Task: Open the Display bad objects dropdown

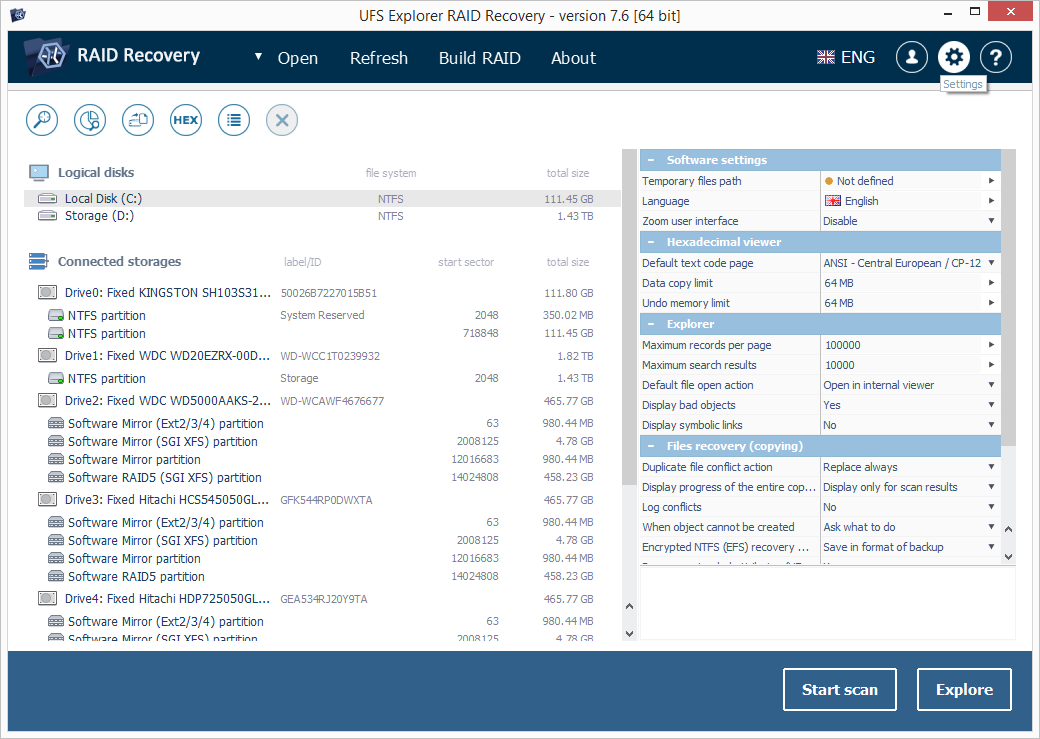Action: click(x=992, y=405)
